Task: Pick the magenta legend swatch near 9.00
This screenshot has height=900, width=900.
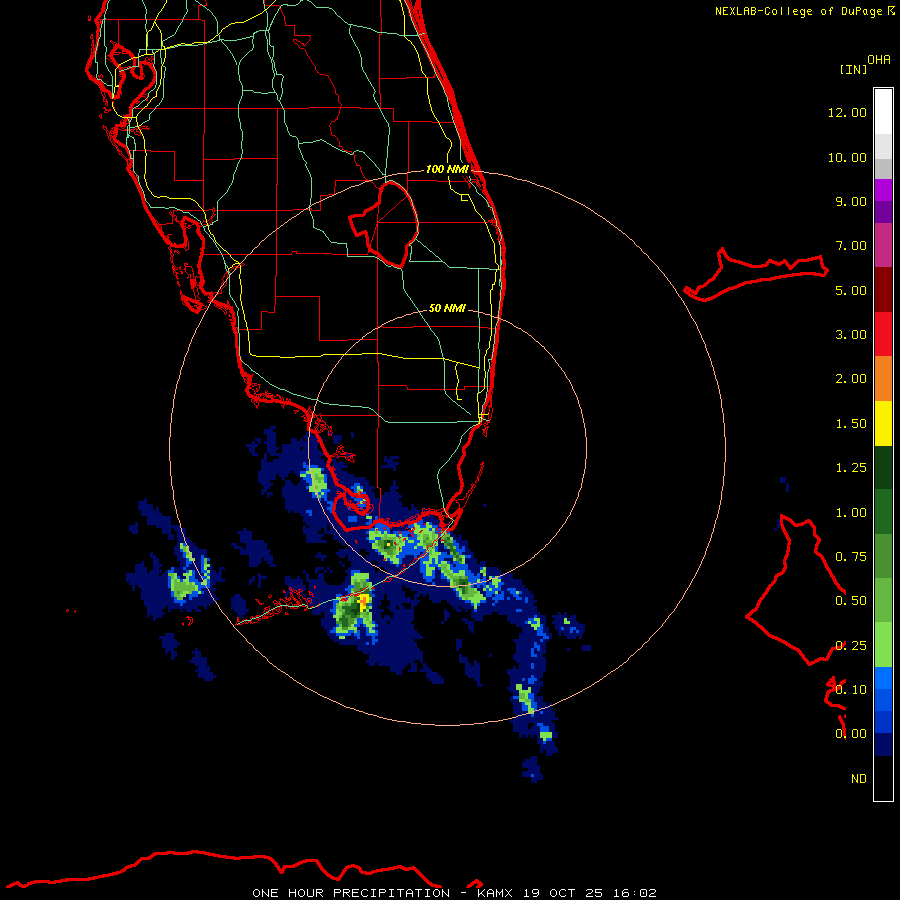Action: point(883,191)
